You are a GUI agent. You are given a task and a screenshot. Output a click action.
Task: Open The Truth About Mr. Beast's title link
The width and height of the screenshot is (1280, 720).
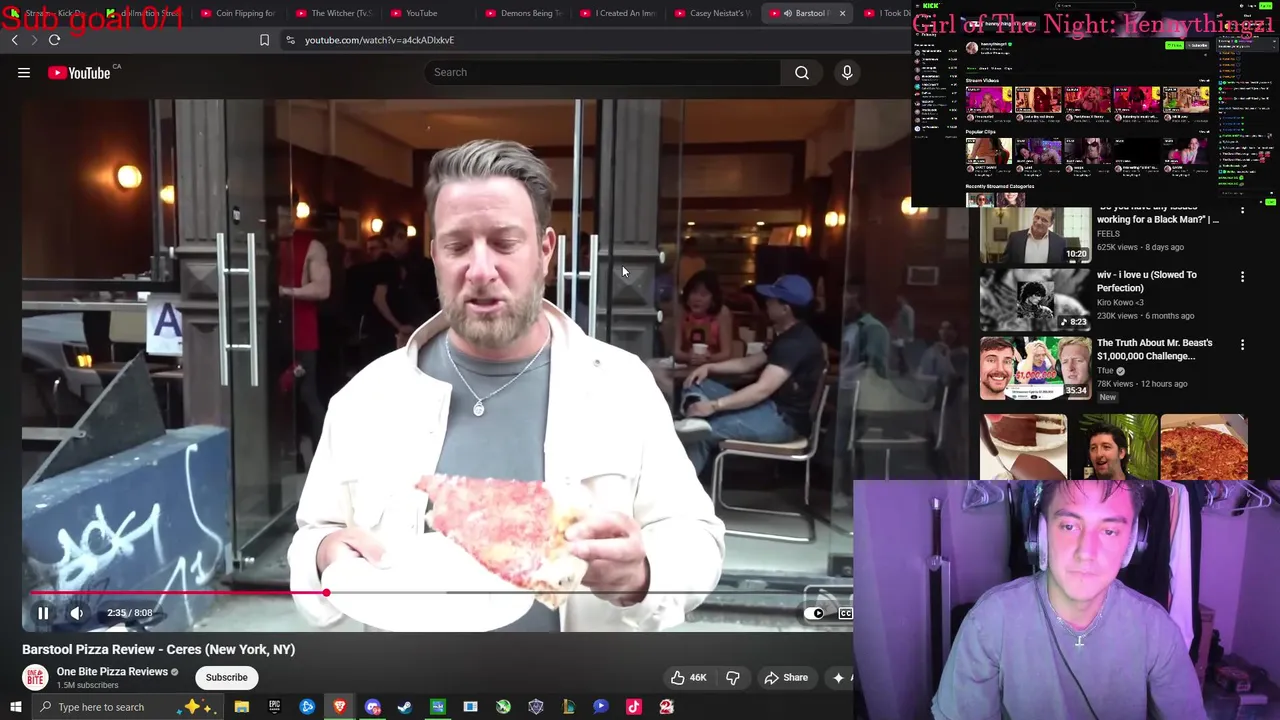click(1154, 349)
